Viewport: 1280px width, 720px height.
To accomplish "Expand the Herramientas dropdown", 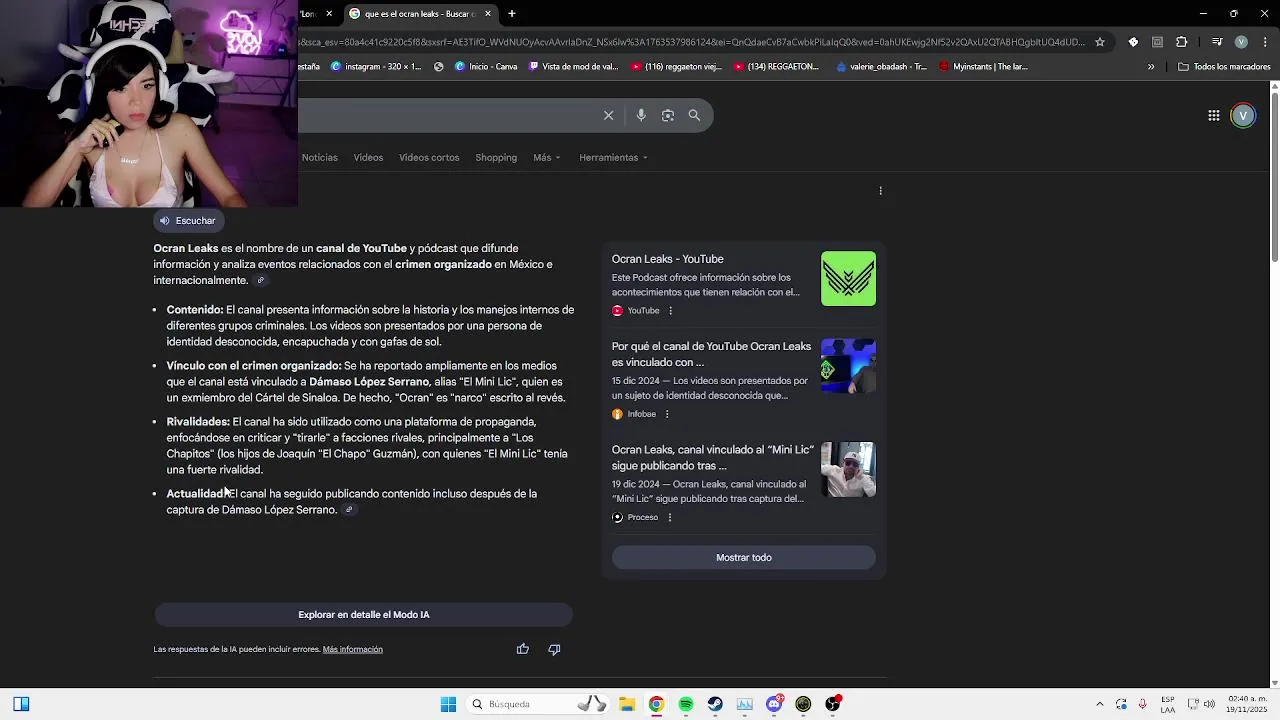I will (x=613, y=158).
